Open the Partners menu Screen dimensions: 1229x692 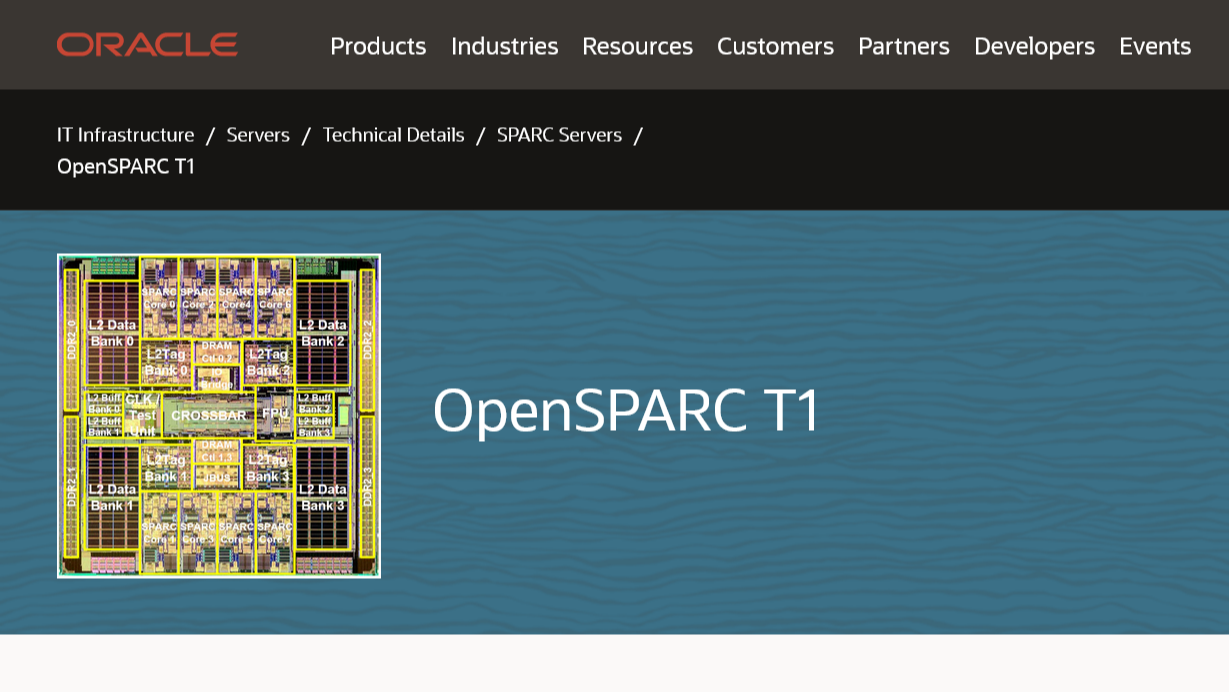coord(904,46)
